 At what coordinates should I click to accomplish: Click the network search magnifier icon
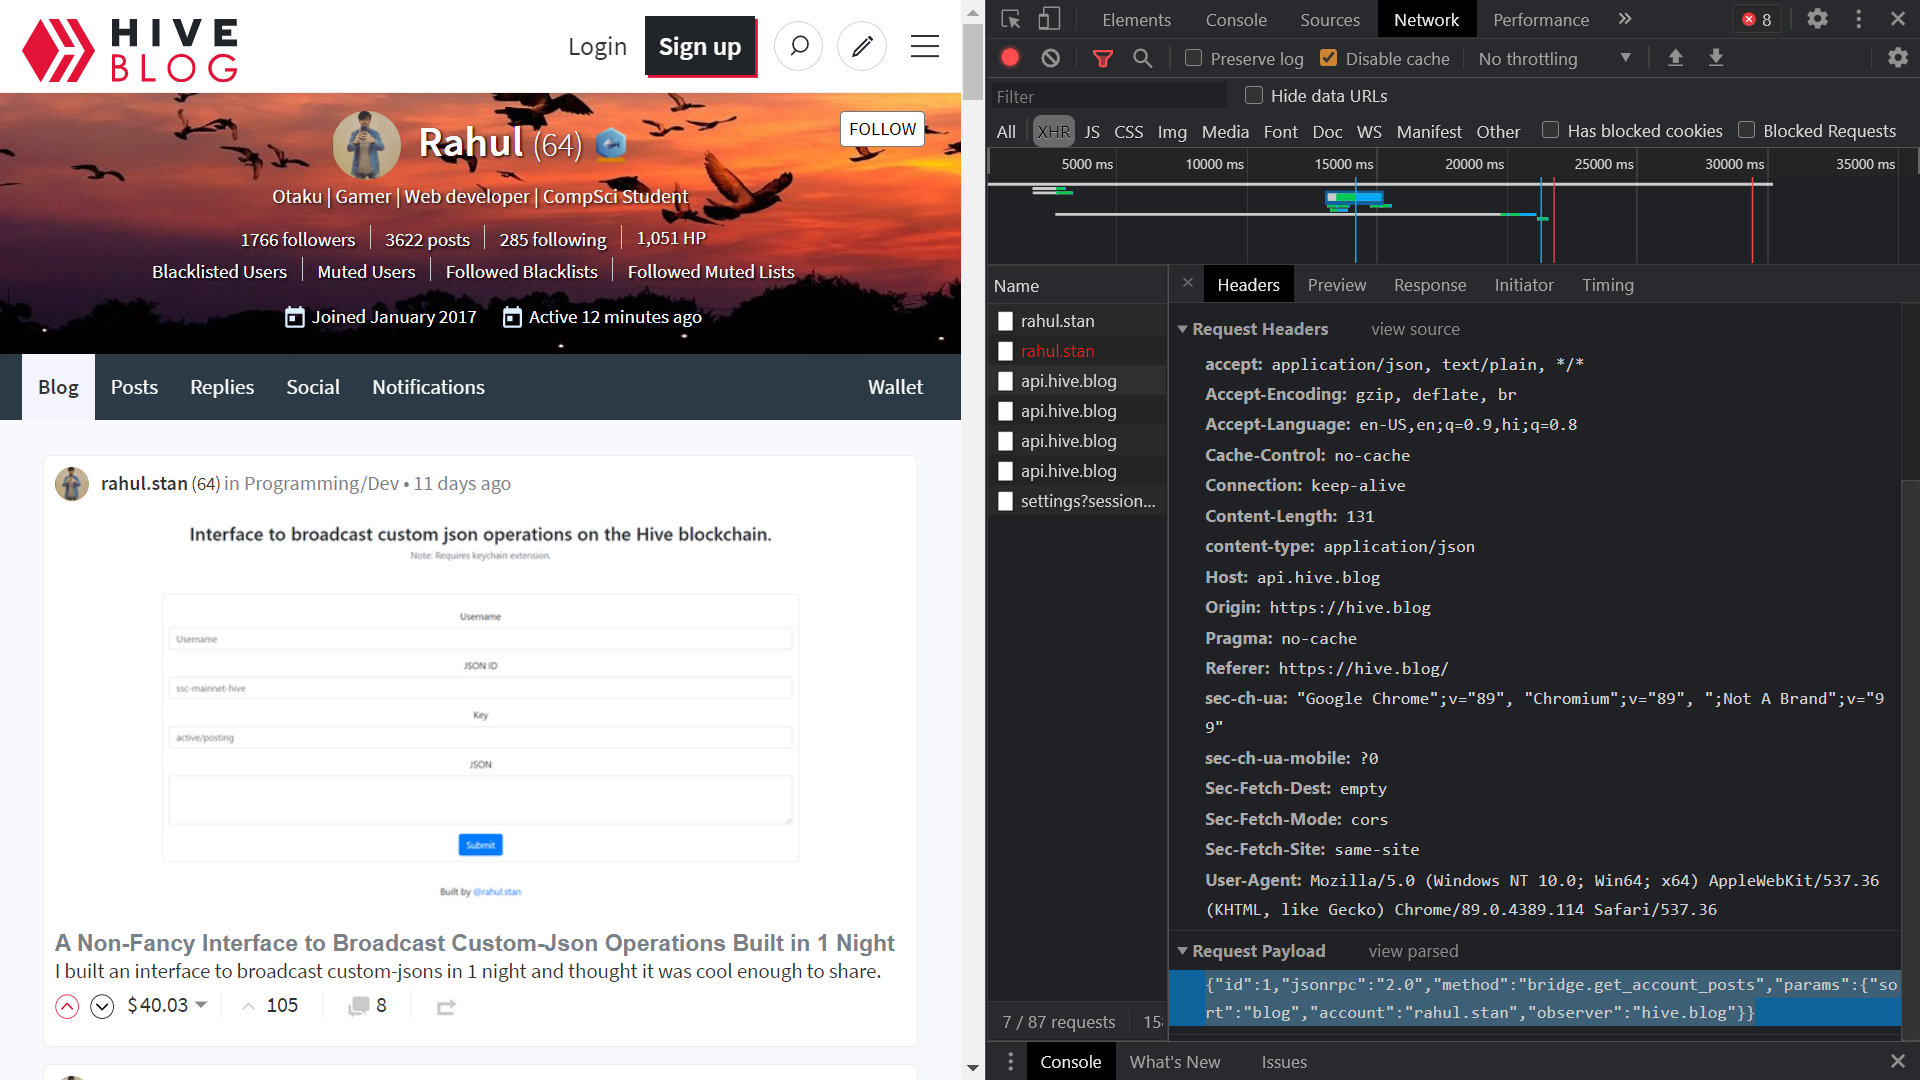pyautogui.click(x=1143, y=59)
